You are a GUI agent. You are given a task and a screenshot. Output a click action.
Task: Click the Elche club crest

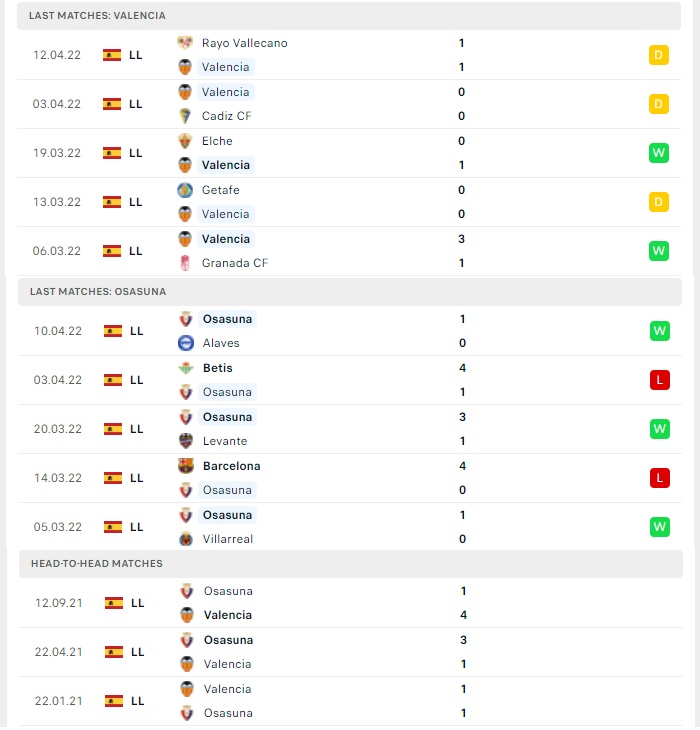[185, 141]
